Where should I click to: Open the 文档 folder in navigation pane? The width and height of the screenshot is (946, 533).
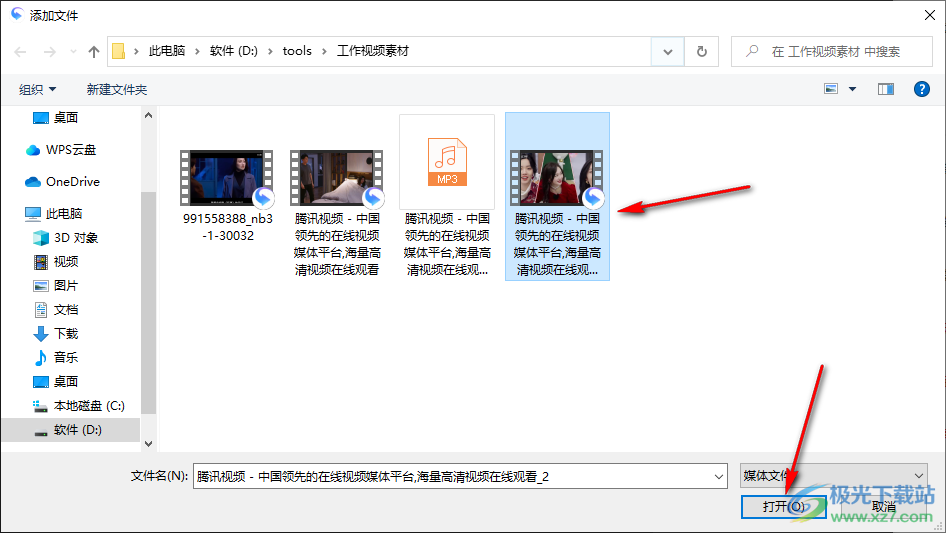click(56, 310)
